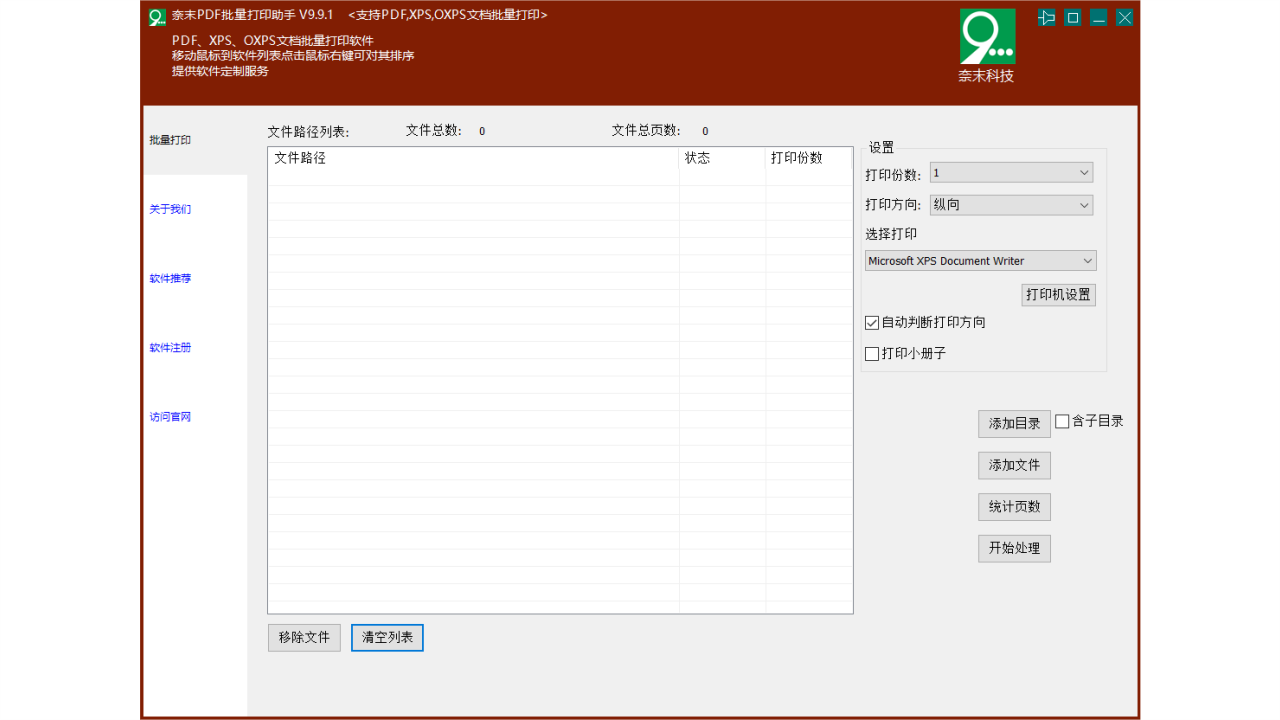Click the 清空列表 button
This screenshot has height=720, width=1280.
(387, 638)
